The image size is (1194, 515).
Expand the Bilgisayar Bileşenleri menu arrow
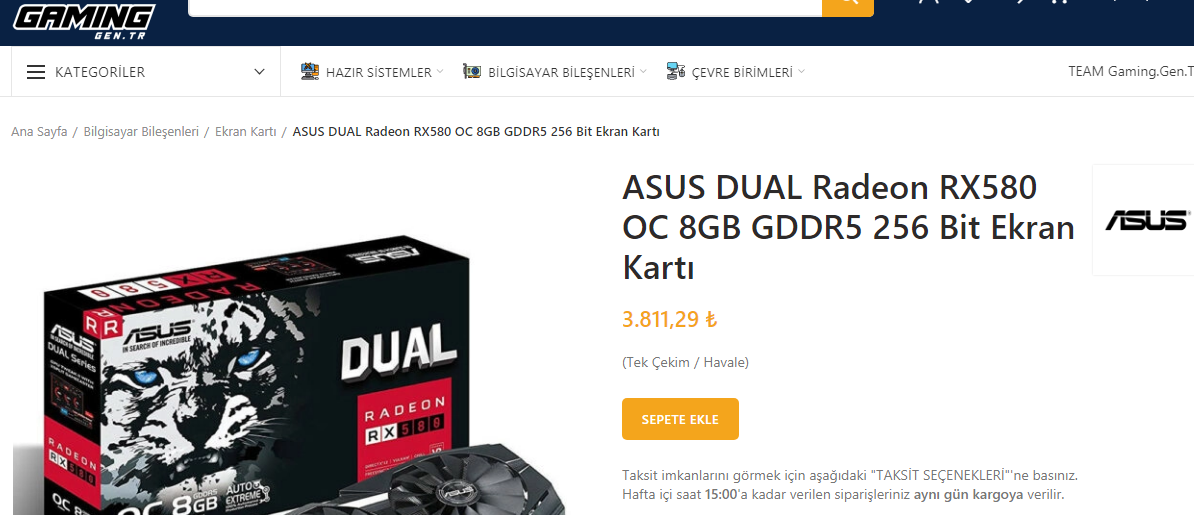[643, 72]
